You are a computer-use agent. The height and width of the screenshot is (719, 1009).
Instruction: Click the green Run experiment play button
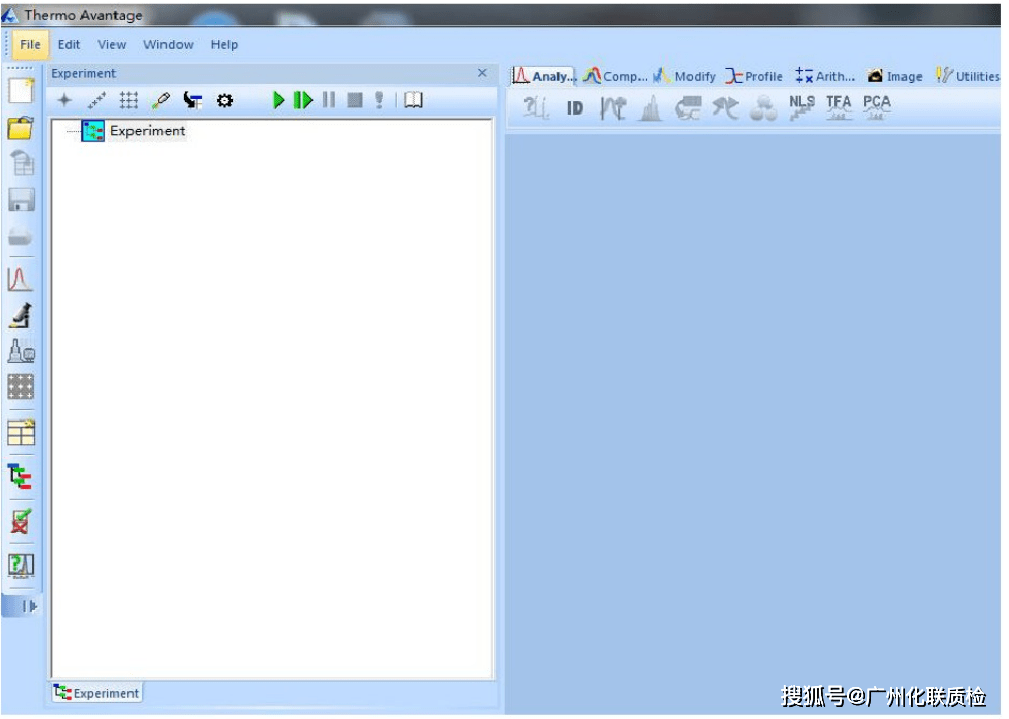[x=279, y=100]
